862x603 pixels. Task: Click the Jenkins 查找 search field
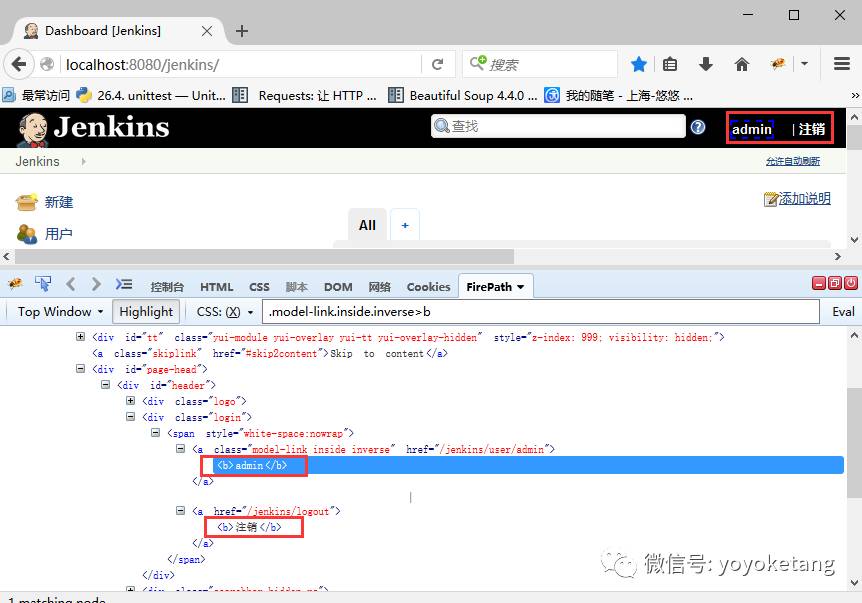click(558, 126)
